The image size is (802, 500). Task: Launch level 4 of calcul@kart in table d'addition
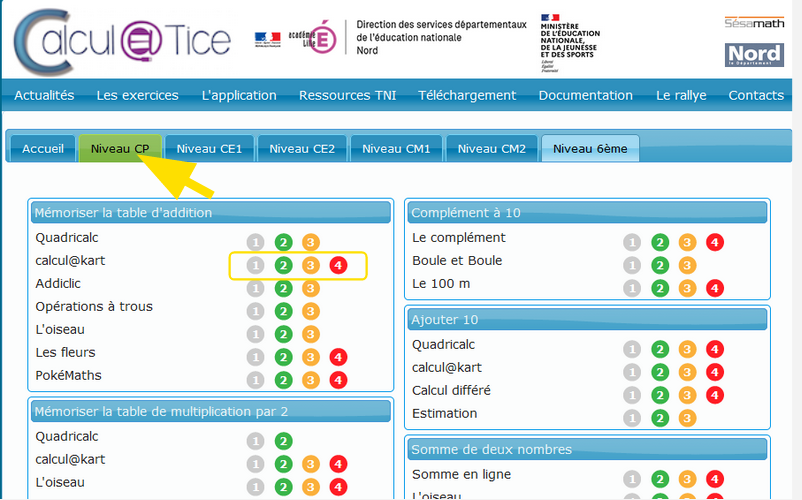click(x=338, y=265)
